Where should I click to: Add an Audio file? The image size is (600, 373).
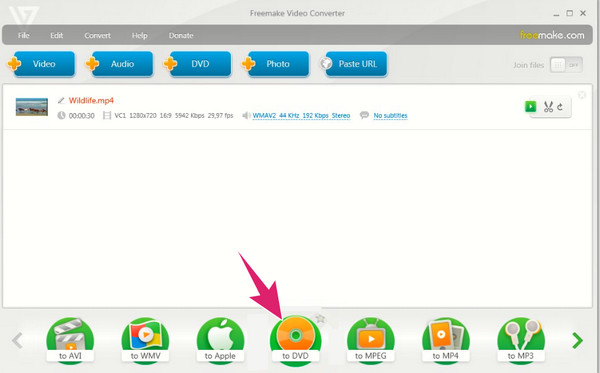pos(119,64)
